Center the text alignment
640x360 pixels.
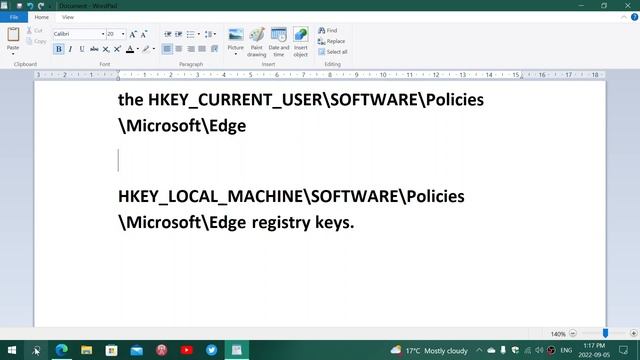coord(179,49)
